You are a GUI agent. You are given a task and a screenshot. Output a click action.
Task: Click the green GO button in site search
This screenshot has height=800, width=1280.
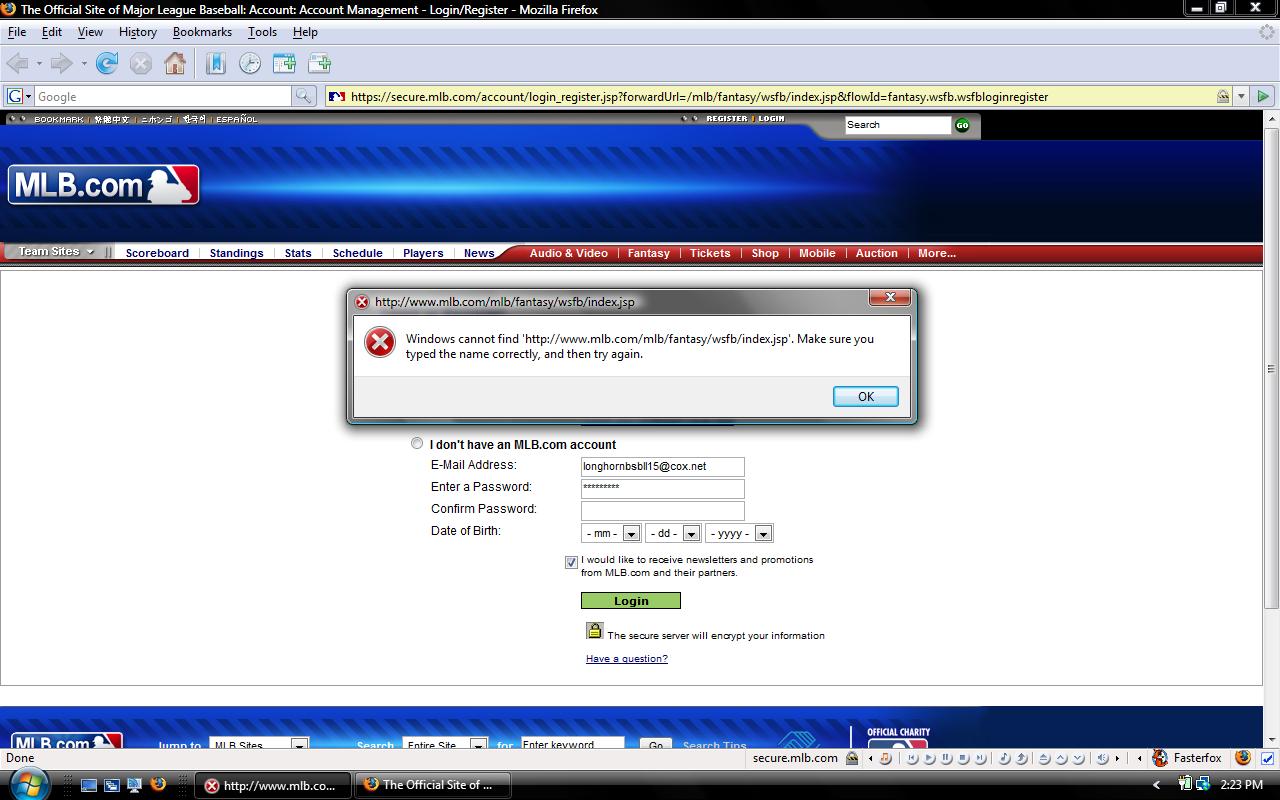(x=962, y=125)
